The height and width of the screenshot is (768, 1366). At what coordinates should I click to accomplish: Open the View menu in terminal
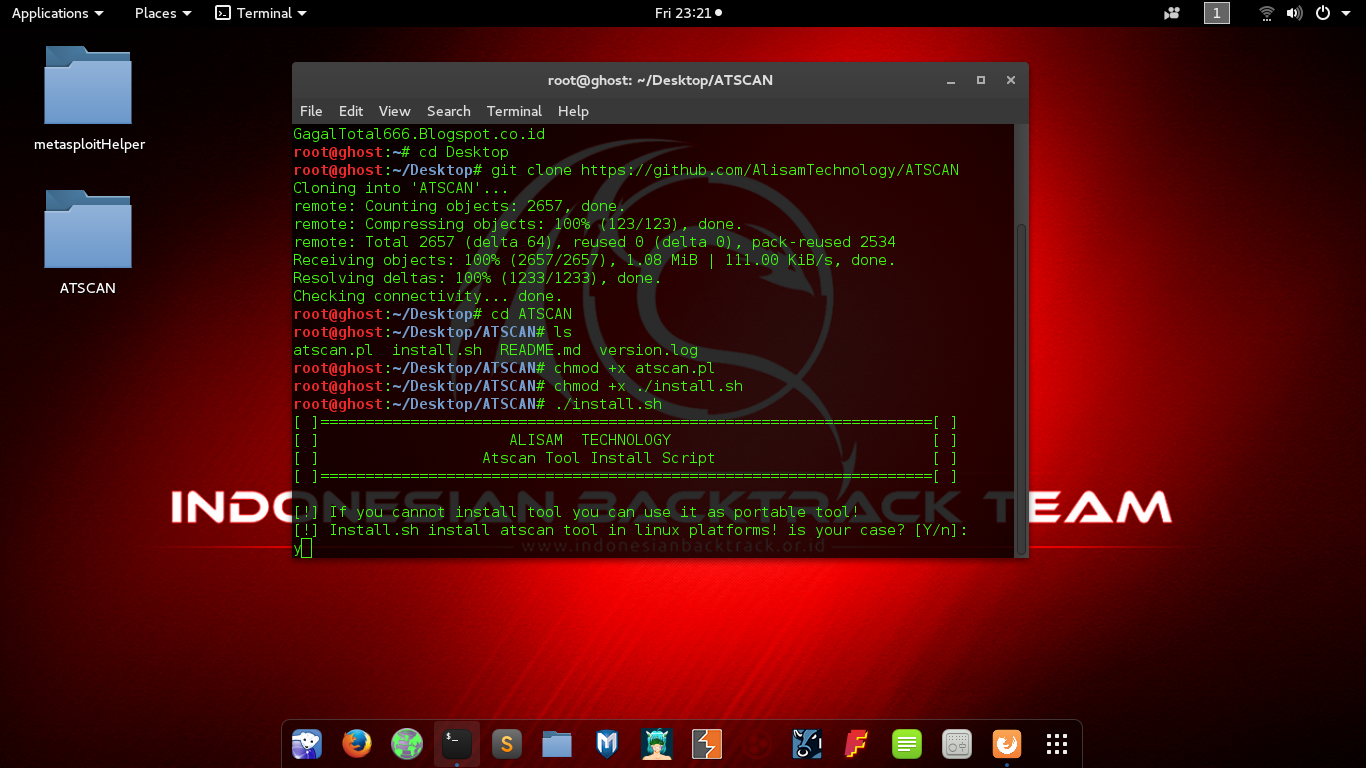[394, 111]
